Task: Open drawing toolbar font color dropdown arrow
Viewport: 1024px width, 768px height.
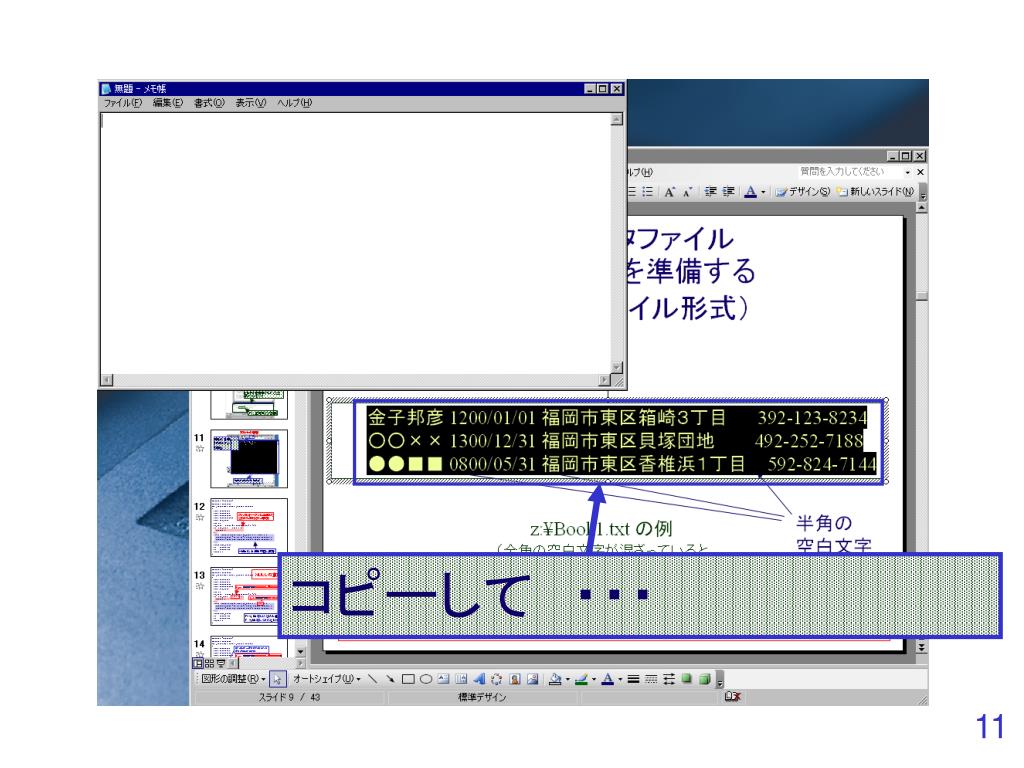Action: (x=620, y=680)
